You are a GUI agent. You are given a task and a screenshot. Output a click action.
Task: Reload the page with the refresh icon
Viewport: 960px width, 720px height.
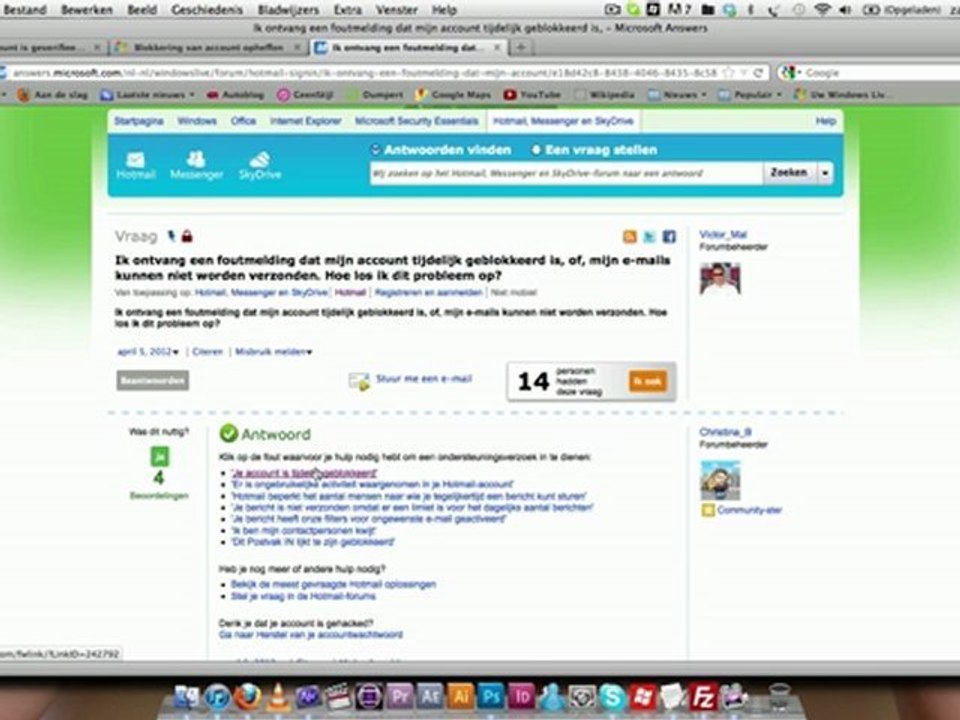758,72
